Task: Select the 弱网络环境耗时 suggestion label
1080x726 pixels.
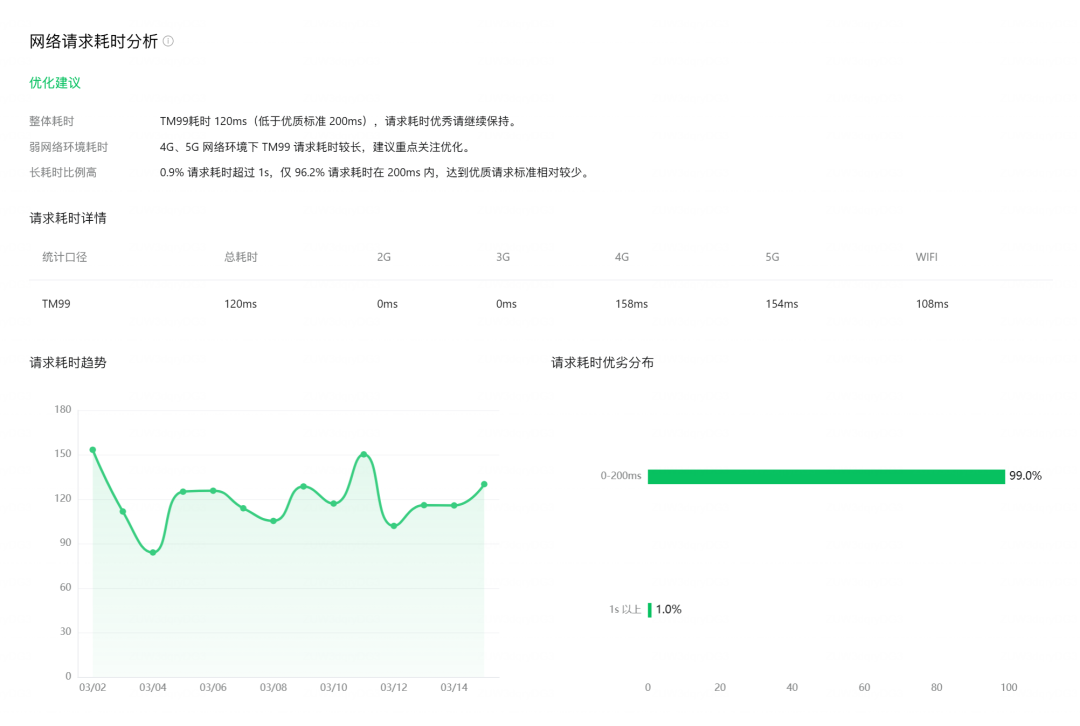Action: (x=69, y=147)
